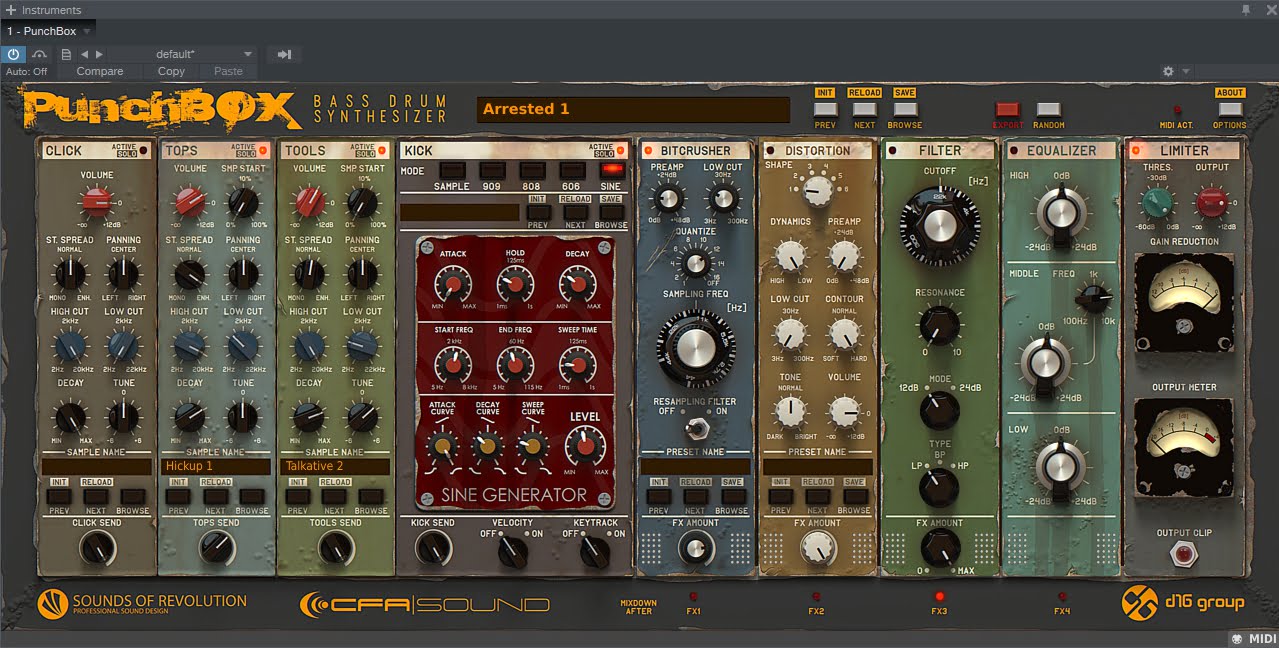Click the plus icon beside Instruments

9,10
